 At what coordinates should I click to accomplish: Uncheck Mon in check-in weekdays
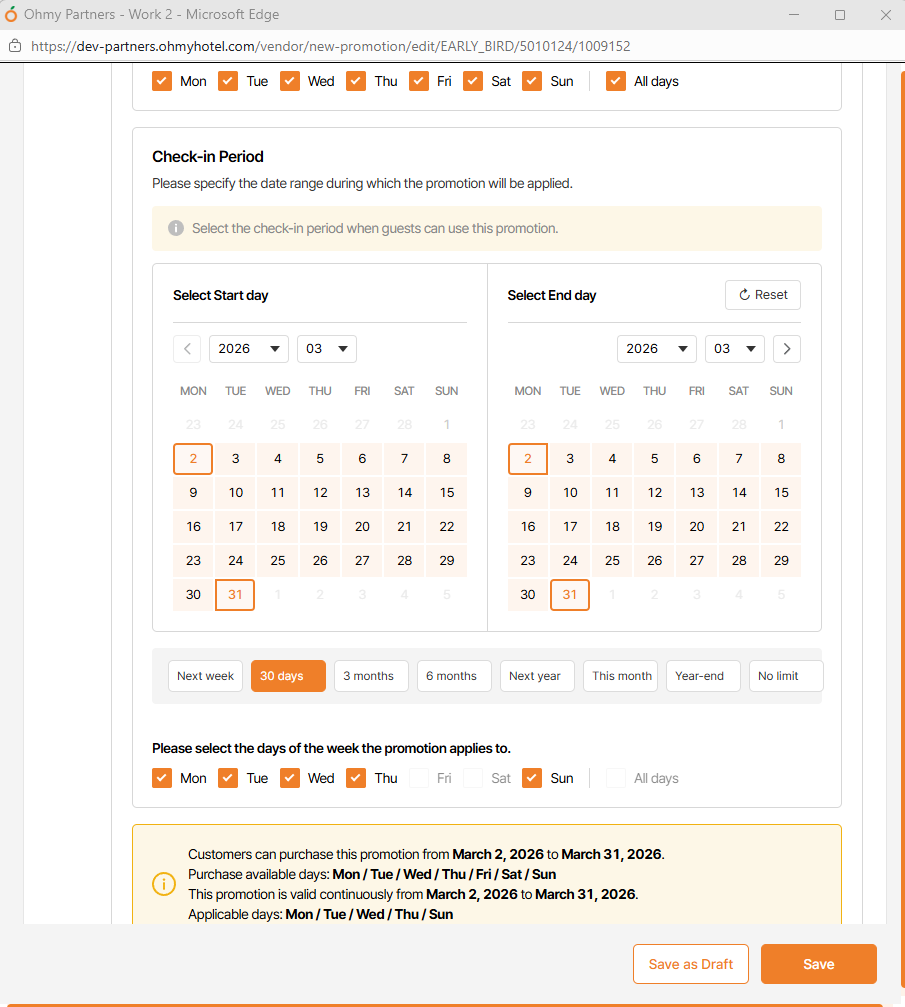162,778
